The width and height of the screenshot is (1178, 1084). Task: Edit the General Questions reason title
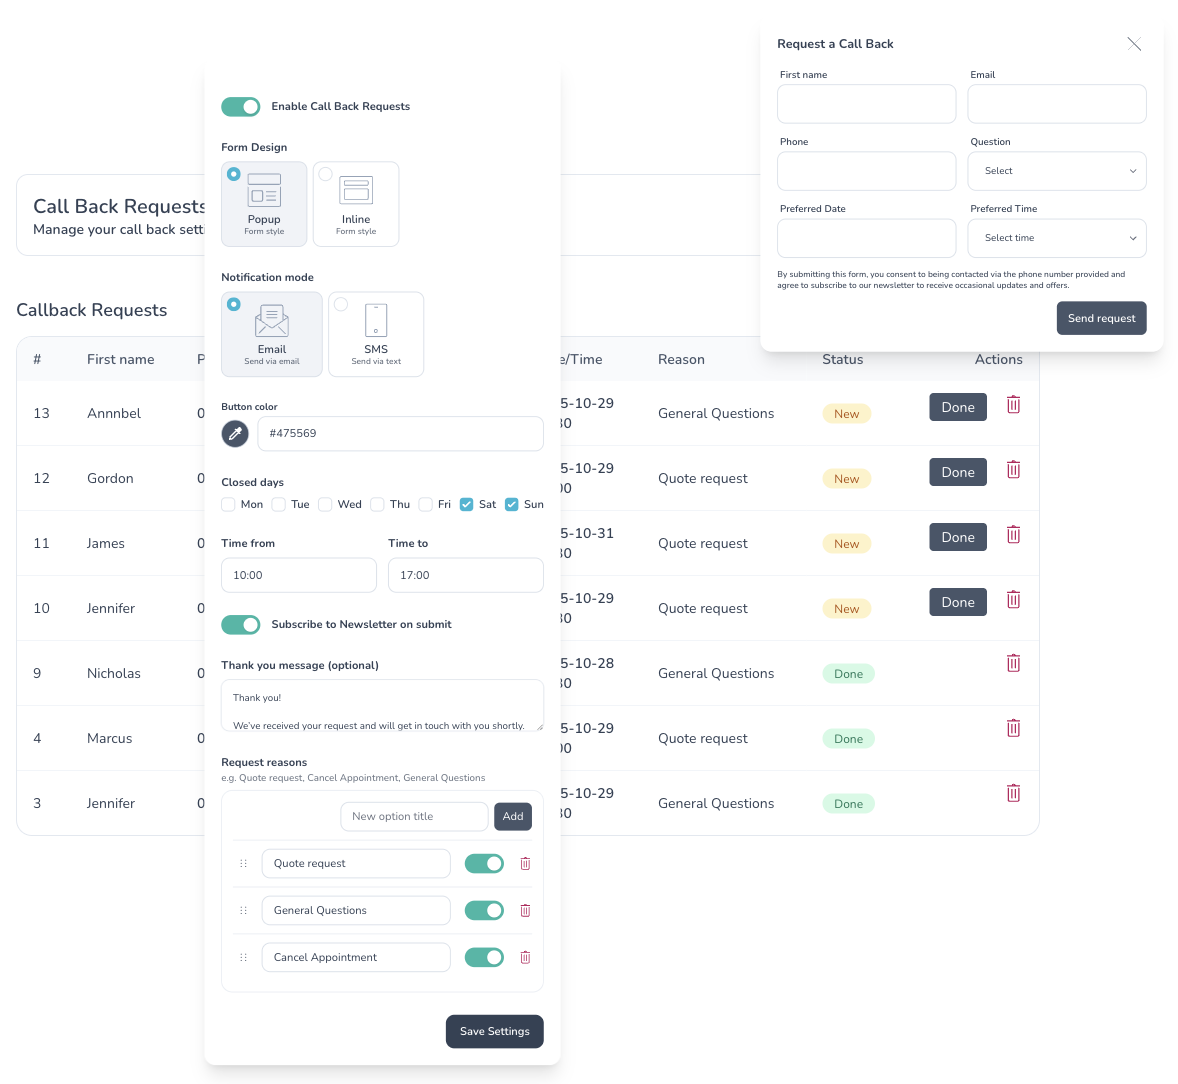click(x=356, y=910)
